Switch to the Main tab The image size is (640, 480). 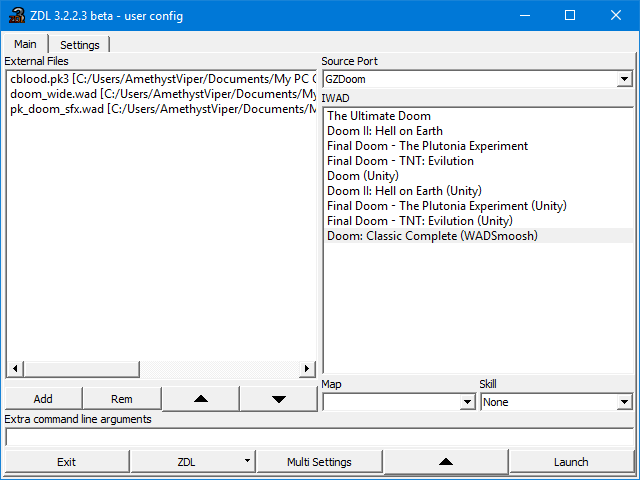click(25, 44)
